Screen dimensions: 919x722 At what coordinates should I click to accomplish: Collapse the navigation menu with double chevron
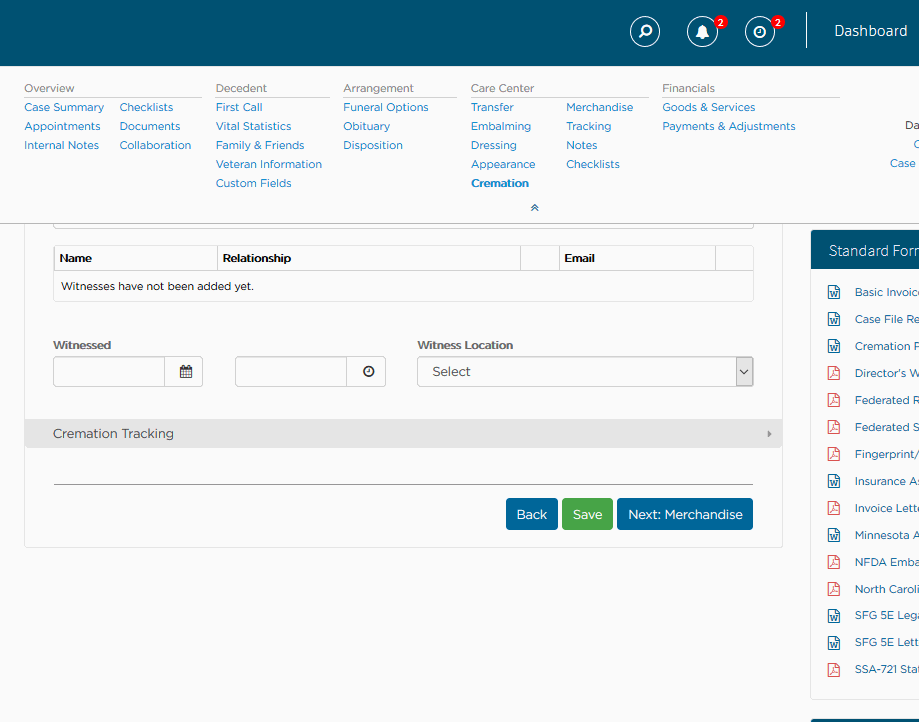534,208
